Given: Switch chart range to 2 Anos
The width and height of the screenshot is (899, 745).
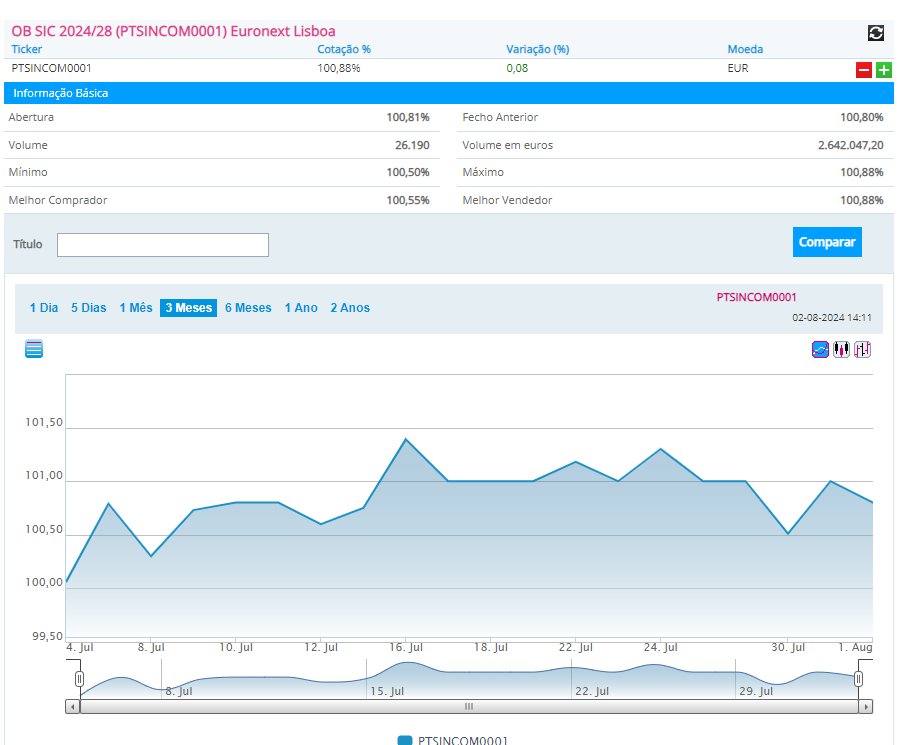Looking at the screenshot, I should point(350,308).
